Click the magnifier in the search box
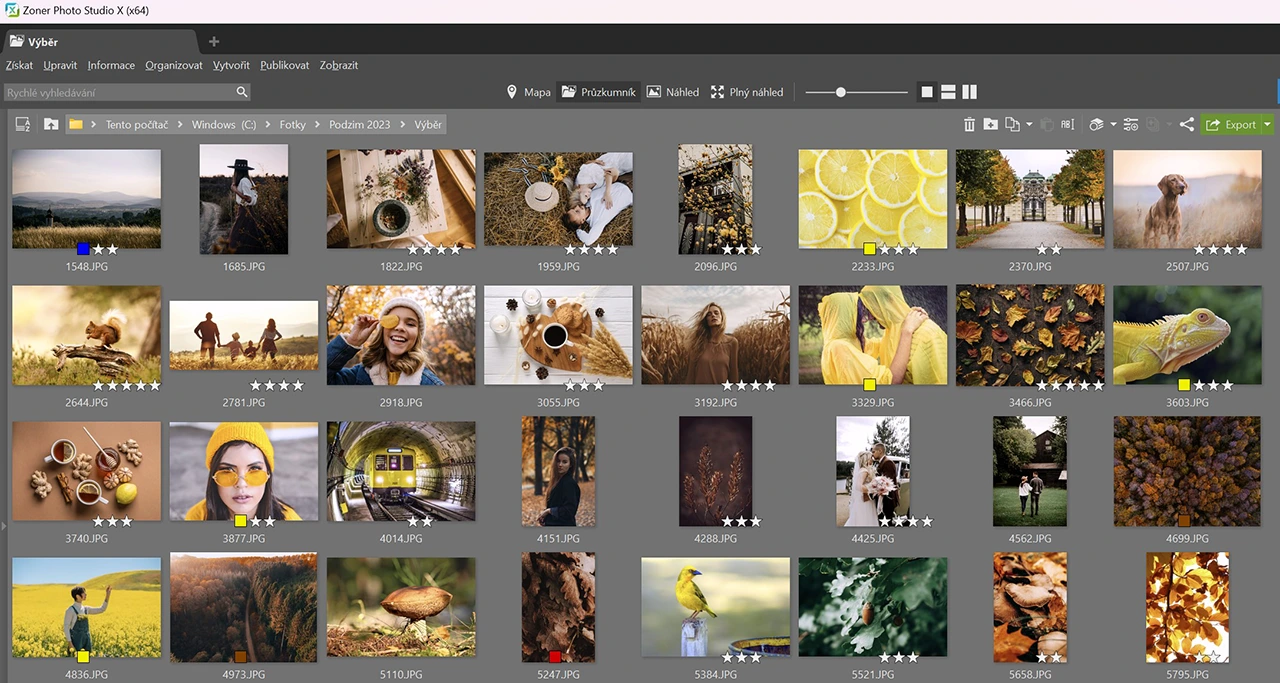Image resolution: width=1280 pixels, height=683 pixels. click(240, 91)
